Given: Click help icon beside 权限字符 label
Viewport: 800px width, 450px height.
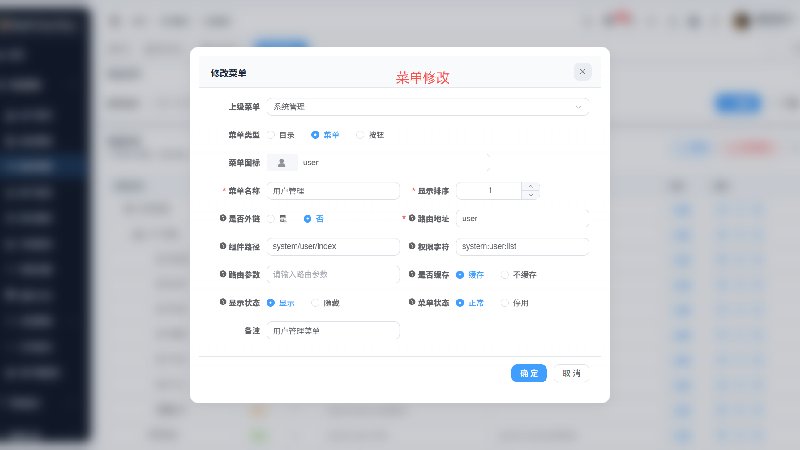Looking at the screenshot, I should click(412, 246).
